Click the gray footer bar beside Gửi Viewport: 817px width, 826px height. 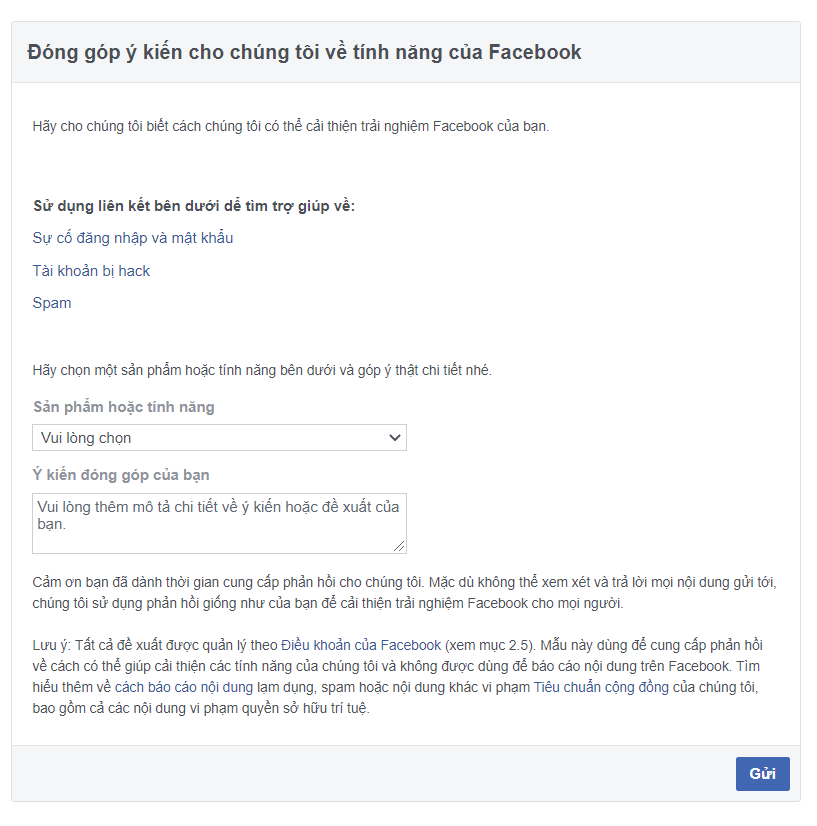pos(369,774)
